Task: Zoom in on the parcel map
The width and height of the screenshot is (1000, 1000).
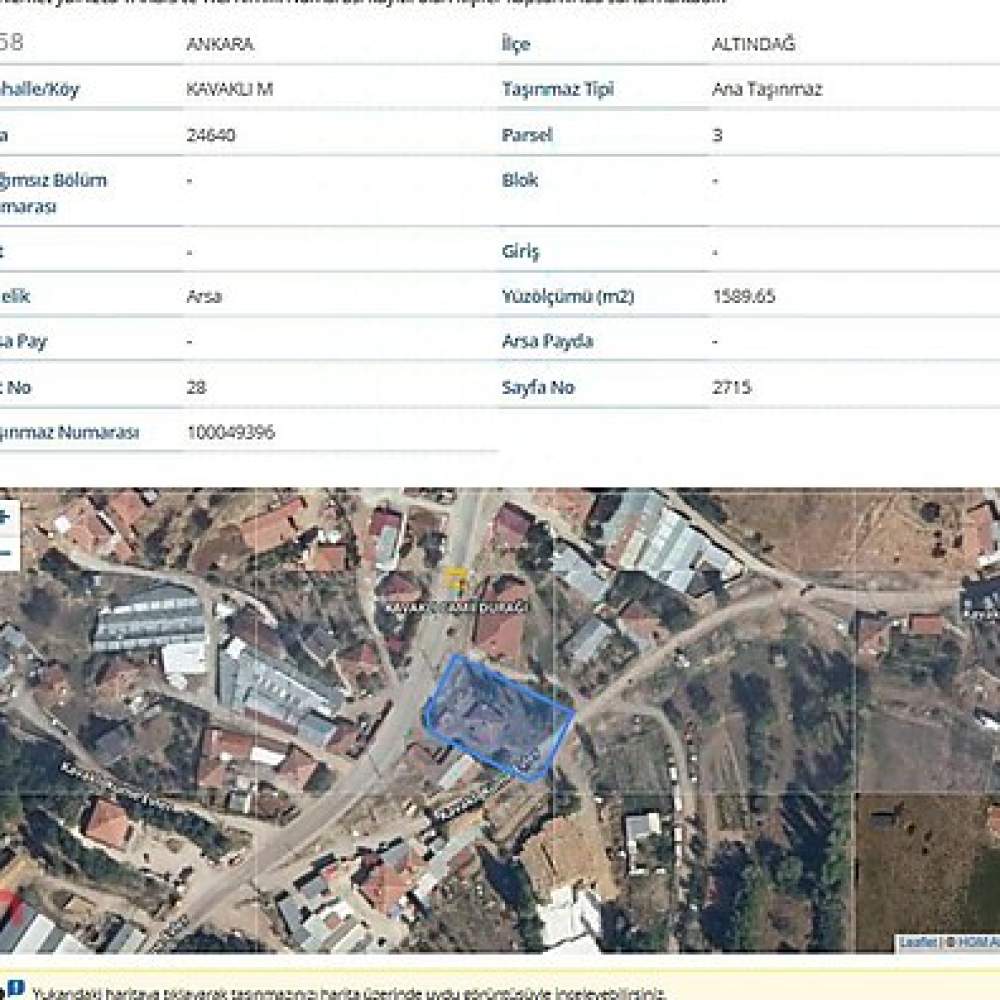Action: point(5,517)
